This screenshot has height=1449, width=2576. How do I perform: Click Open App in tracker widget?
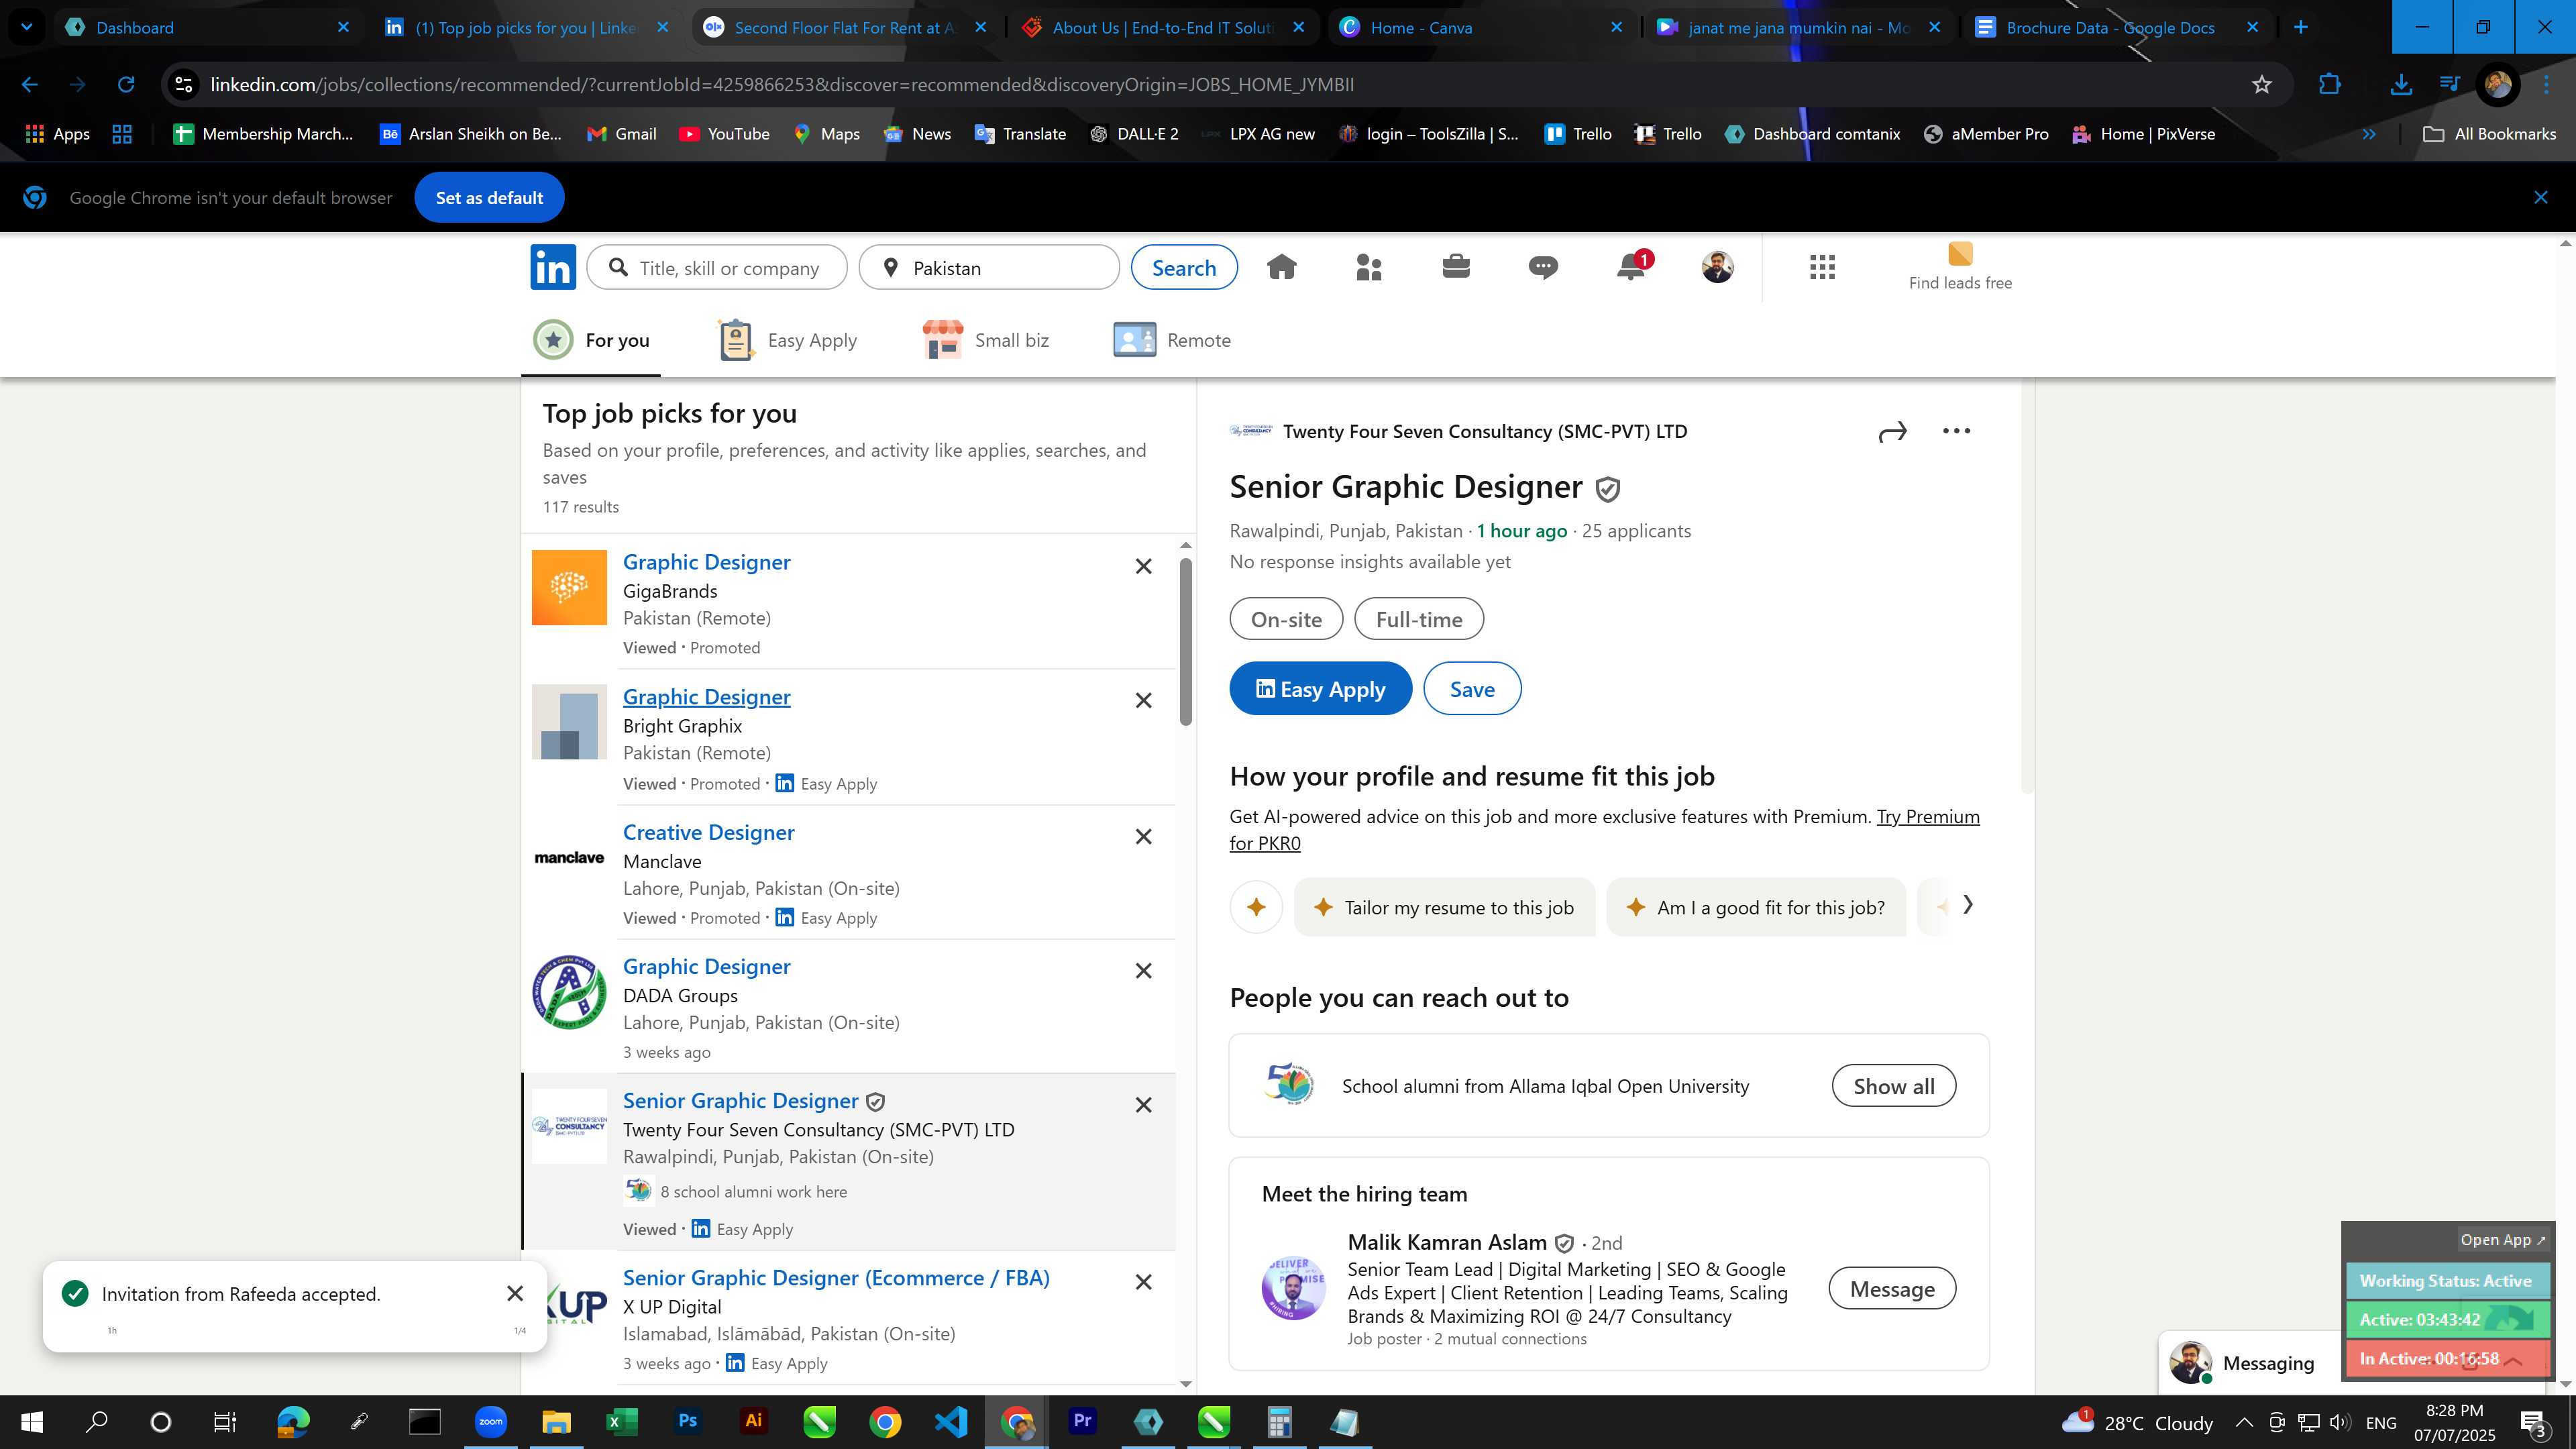[2503, 1240]
